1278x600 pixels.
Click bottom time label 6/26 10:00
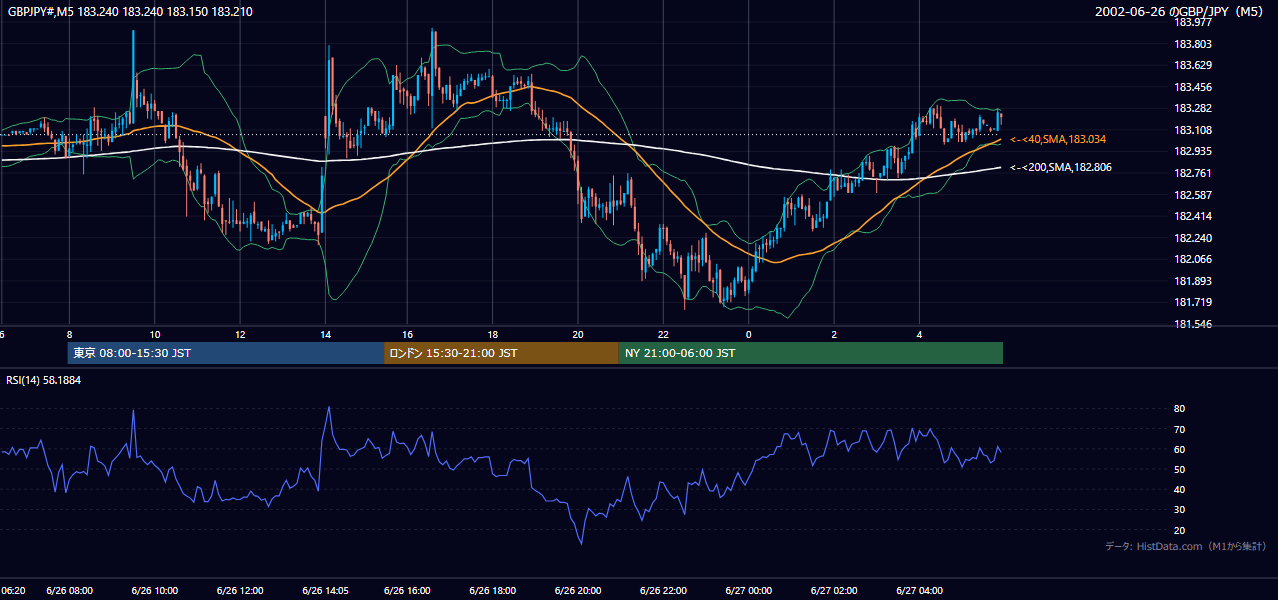click(154, 590)
